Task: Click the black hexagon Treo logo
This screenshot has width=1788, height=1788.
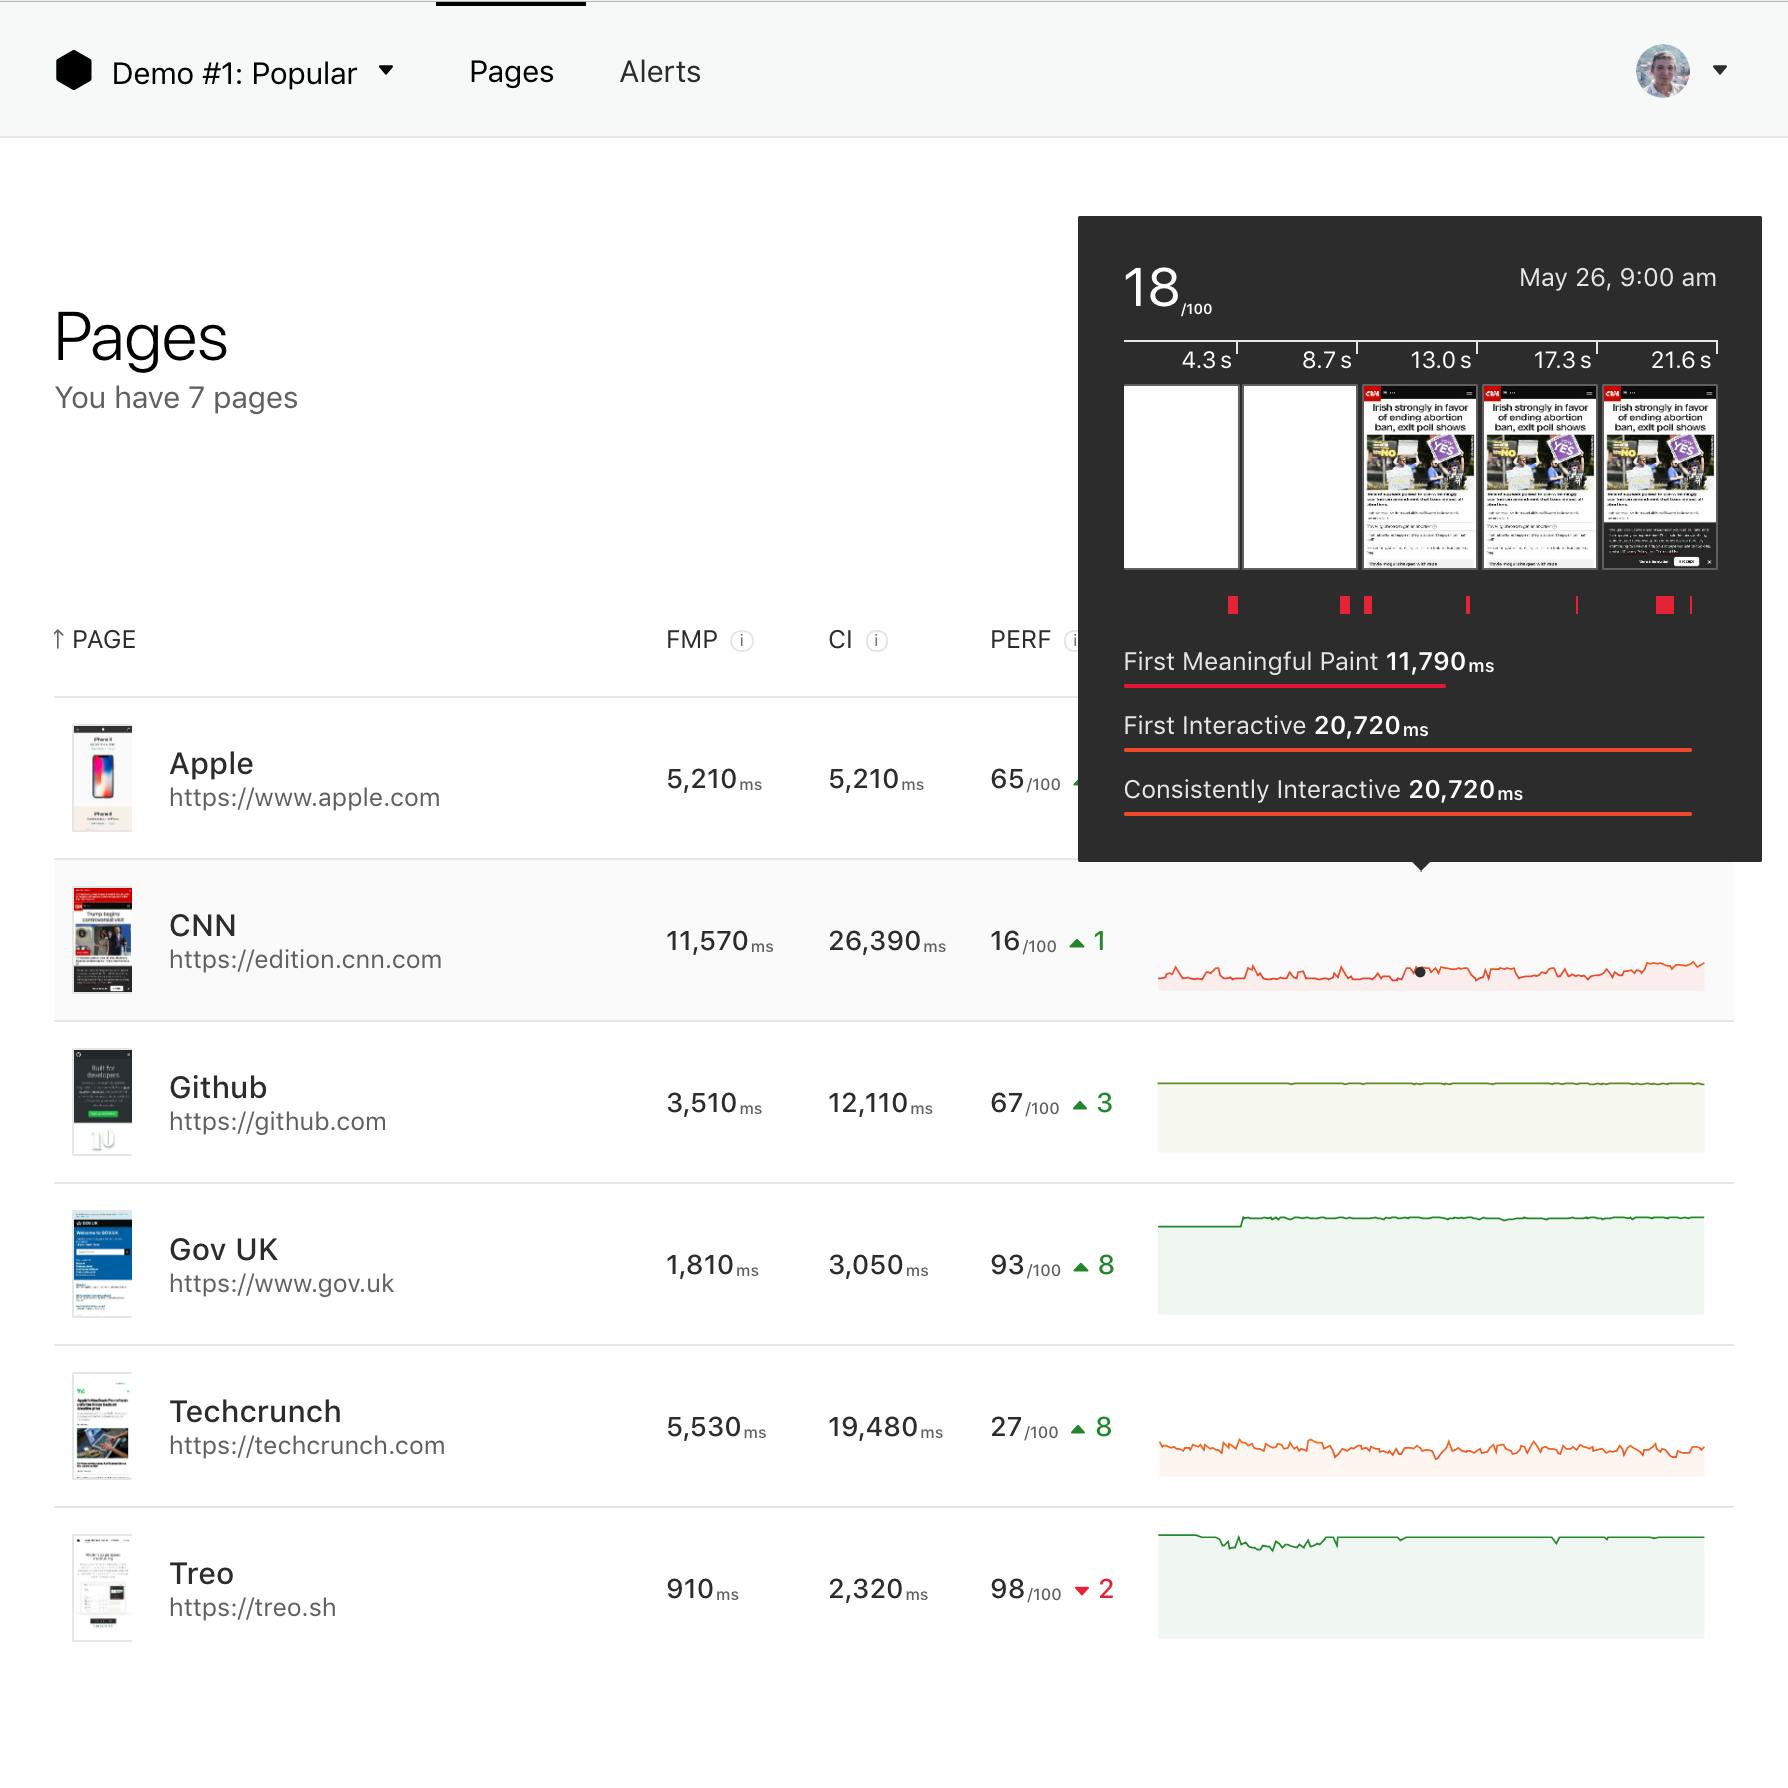Action: [73, 71]
